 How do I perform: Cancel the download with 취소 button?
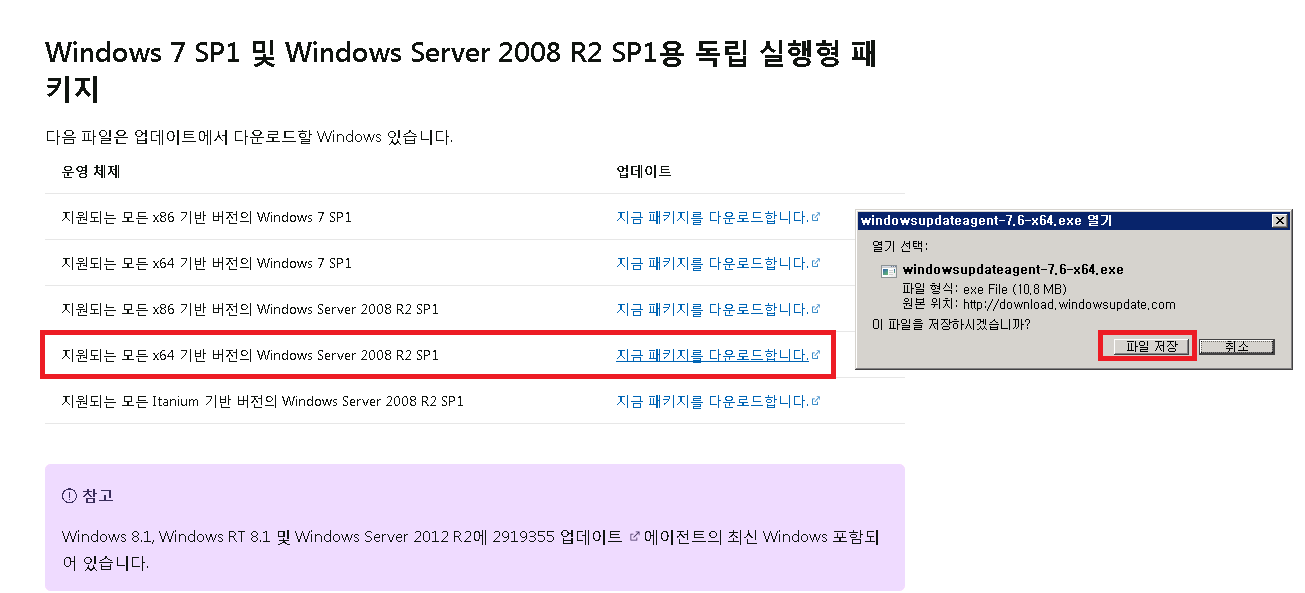(x=1237, y=346)
